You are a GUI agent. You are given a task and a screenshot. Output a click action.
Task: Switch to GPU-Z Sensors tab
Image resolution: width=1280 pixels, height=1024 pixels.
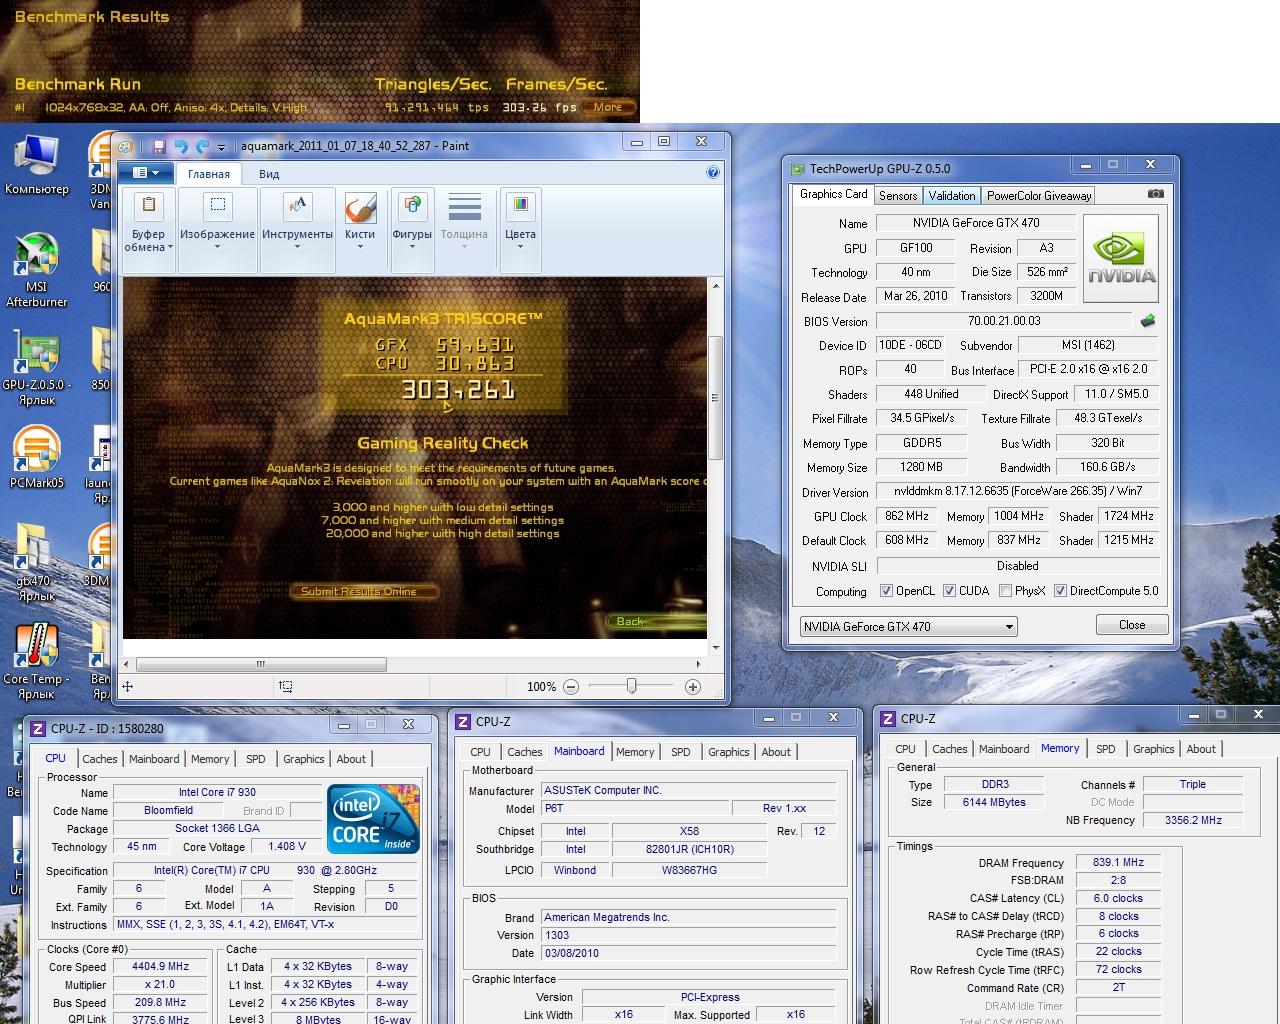898,196
